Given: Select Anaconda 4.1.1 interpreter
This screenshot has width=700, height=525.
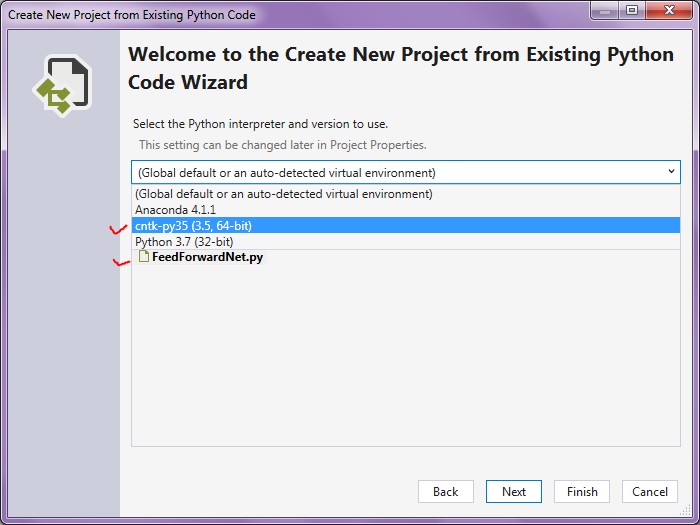Looking at the screenshot, I should [x=175, y=210].
